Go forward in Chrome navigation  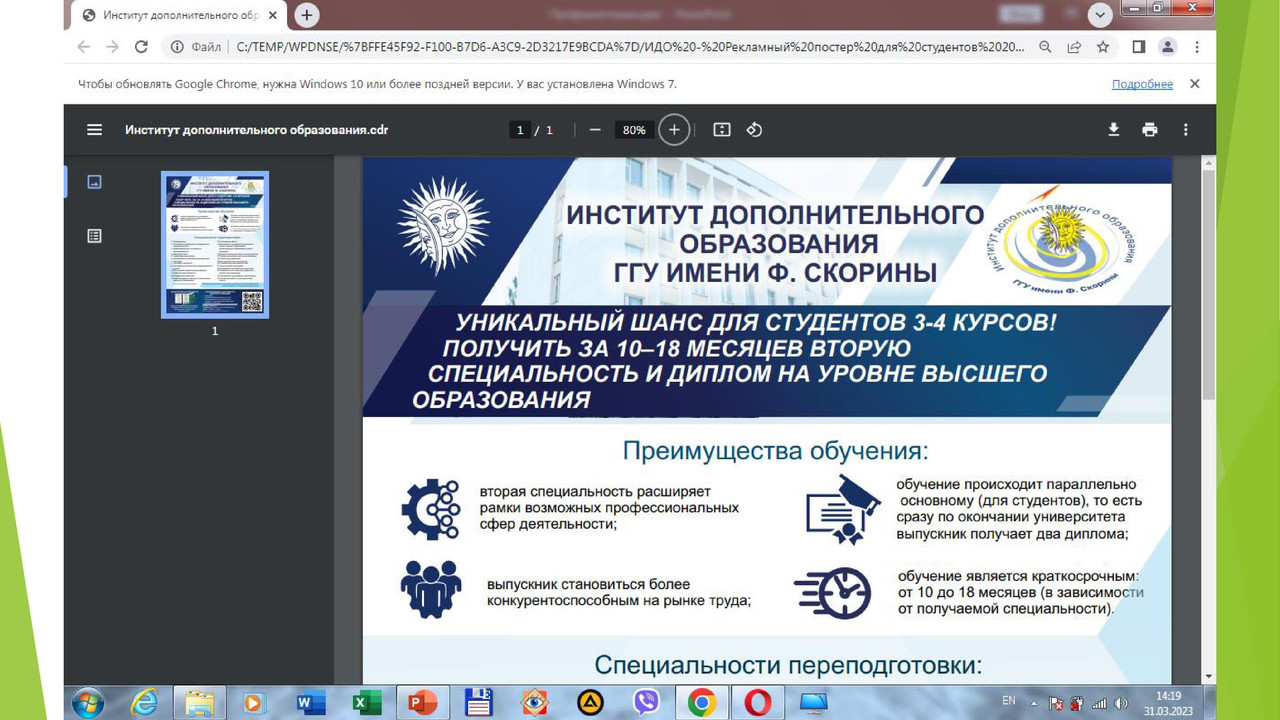click(112, 46)
